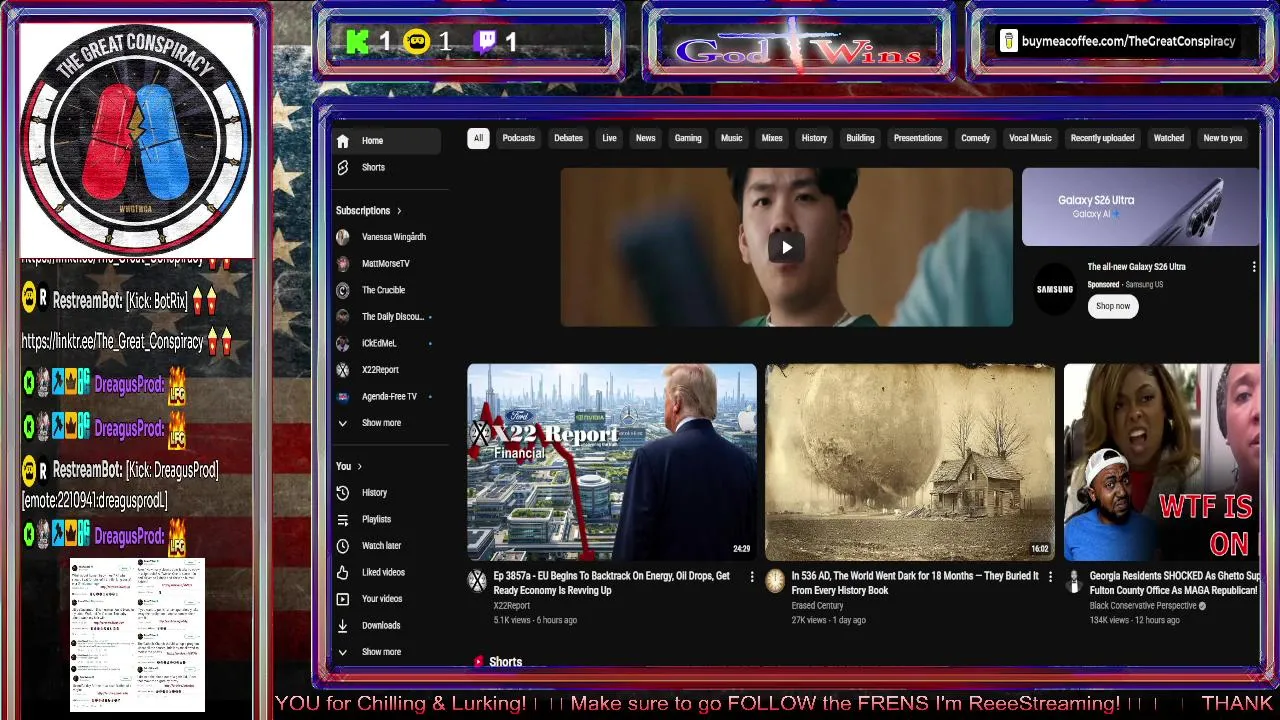The width and height of the screenshot is (1280, 720).
Task: Select the All filter chip
Action: pos(478,138)
